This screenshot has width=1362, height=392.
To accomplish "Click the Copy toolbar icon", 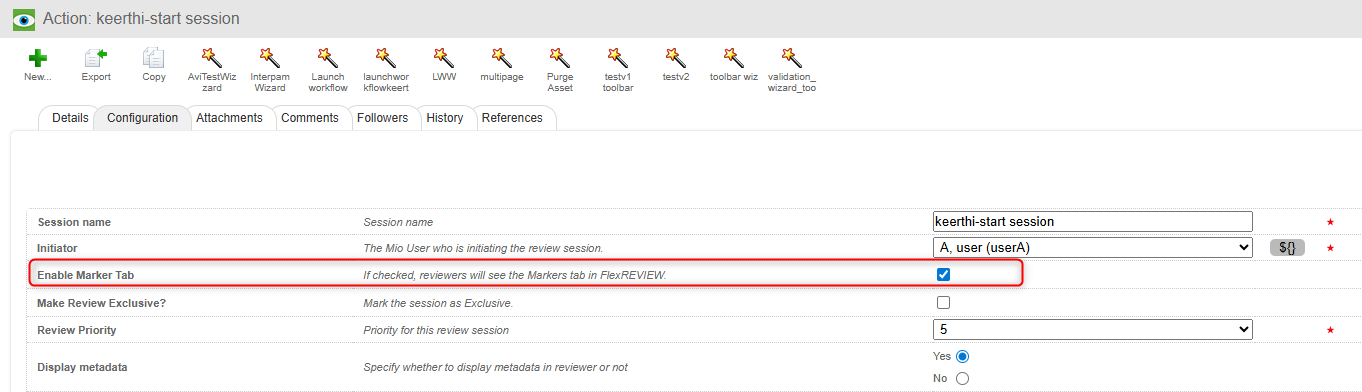I will (154, 59).
